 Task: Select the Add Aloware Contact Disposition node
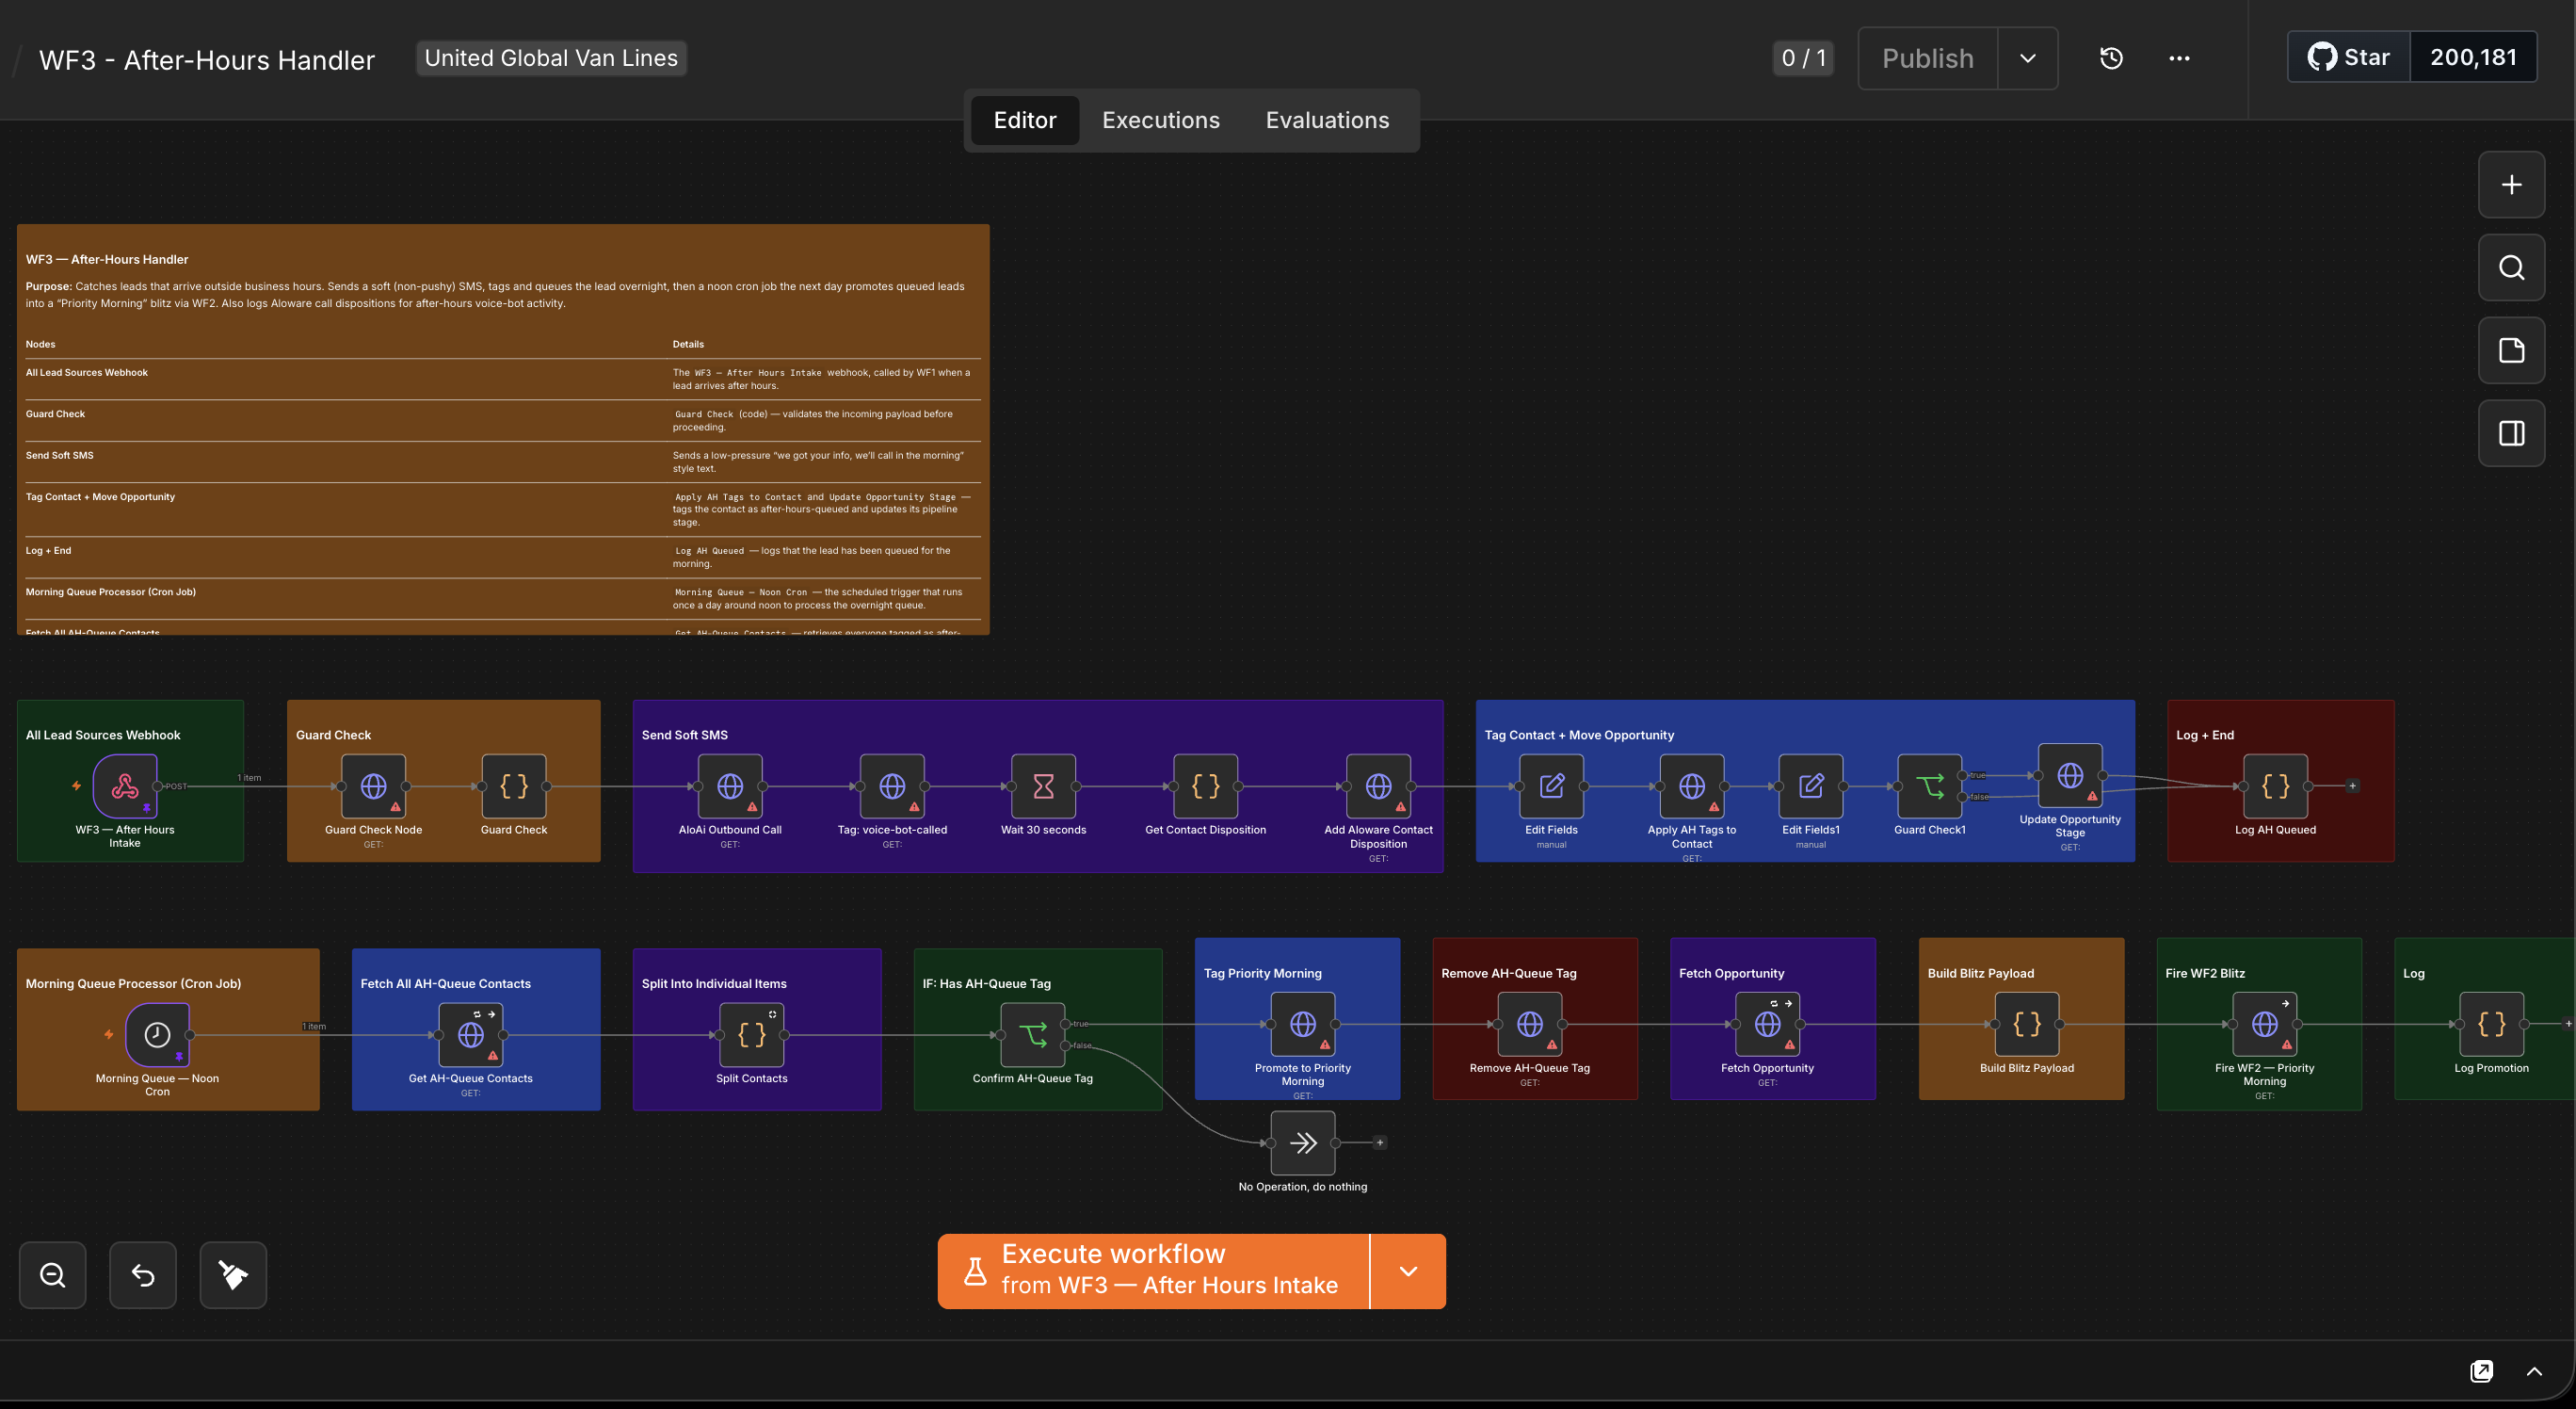pyautogui.click(x=1378, y=786)
